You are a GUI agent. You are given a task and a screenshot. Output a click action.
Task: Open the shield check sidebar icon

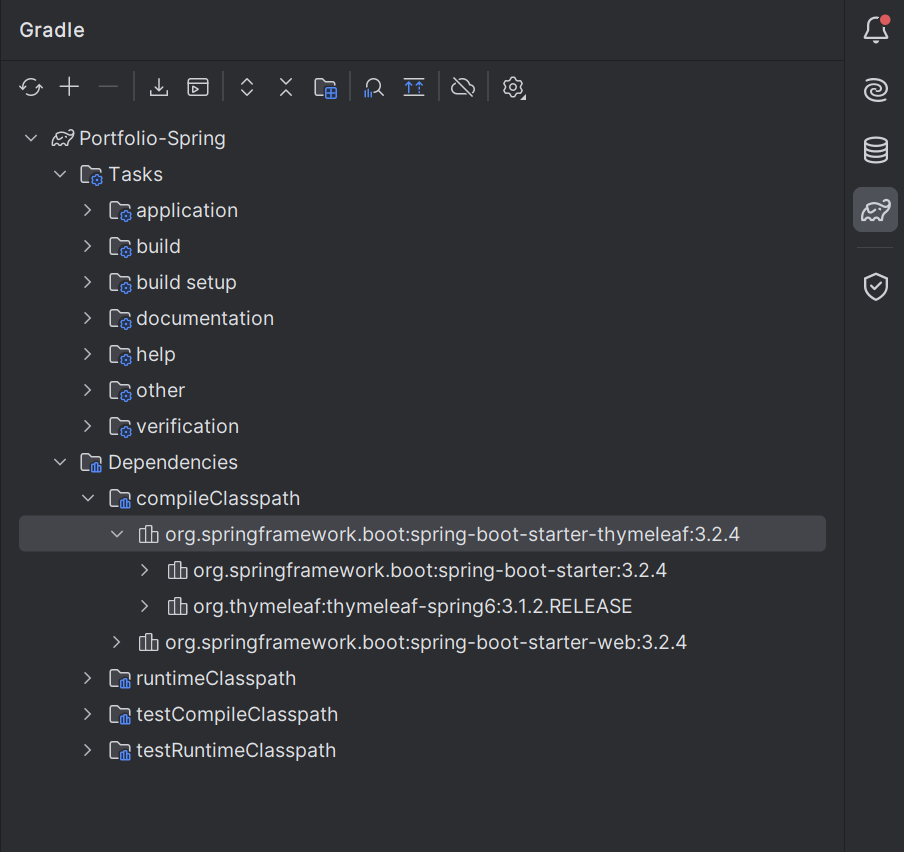[x=876, y=286]
